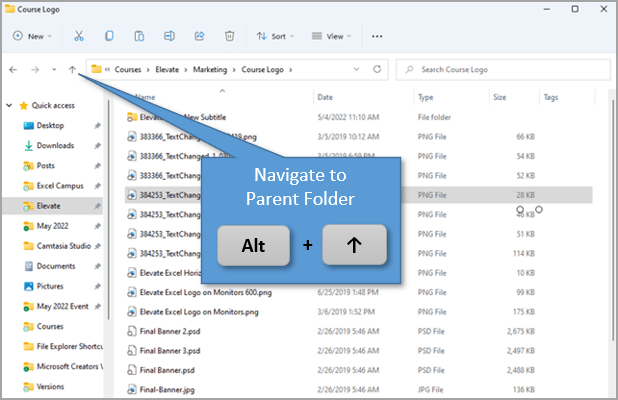Click the Search Course Logo field
This screenshot has height=400, width=618.
505,70
